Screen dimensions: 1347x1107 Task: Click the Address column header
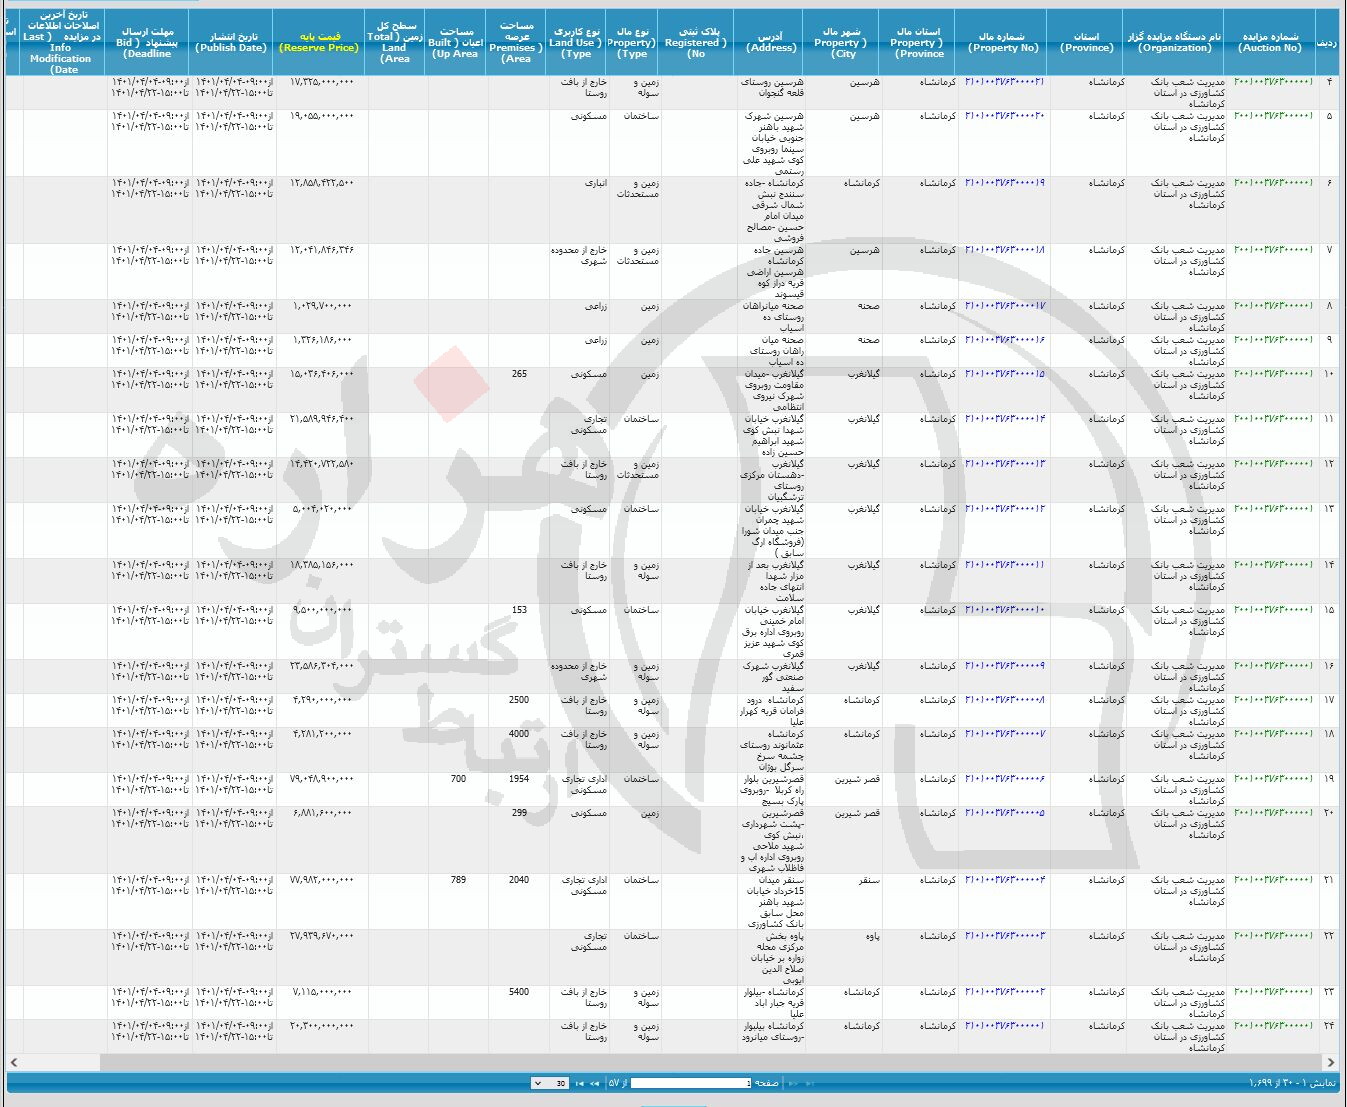coord(771,42)
